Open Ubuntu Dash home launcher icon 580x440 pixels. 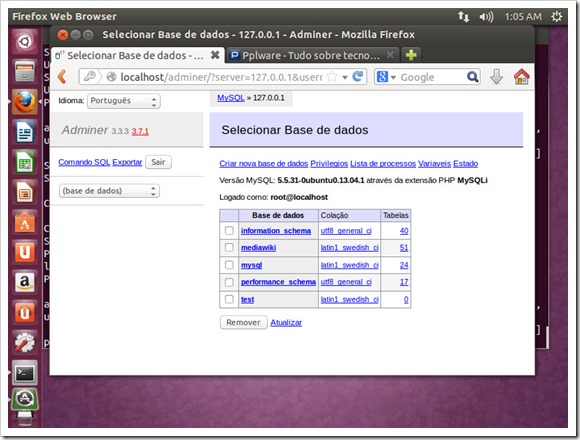(x=25, y=41)
